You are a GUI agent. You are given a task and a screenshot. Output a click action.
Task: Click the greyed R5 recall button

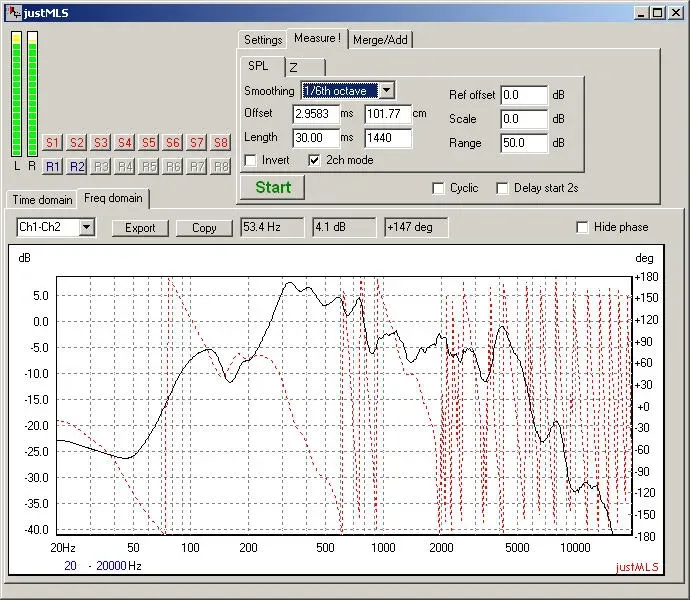pyautogui.click(x=149, y=166)
